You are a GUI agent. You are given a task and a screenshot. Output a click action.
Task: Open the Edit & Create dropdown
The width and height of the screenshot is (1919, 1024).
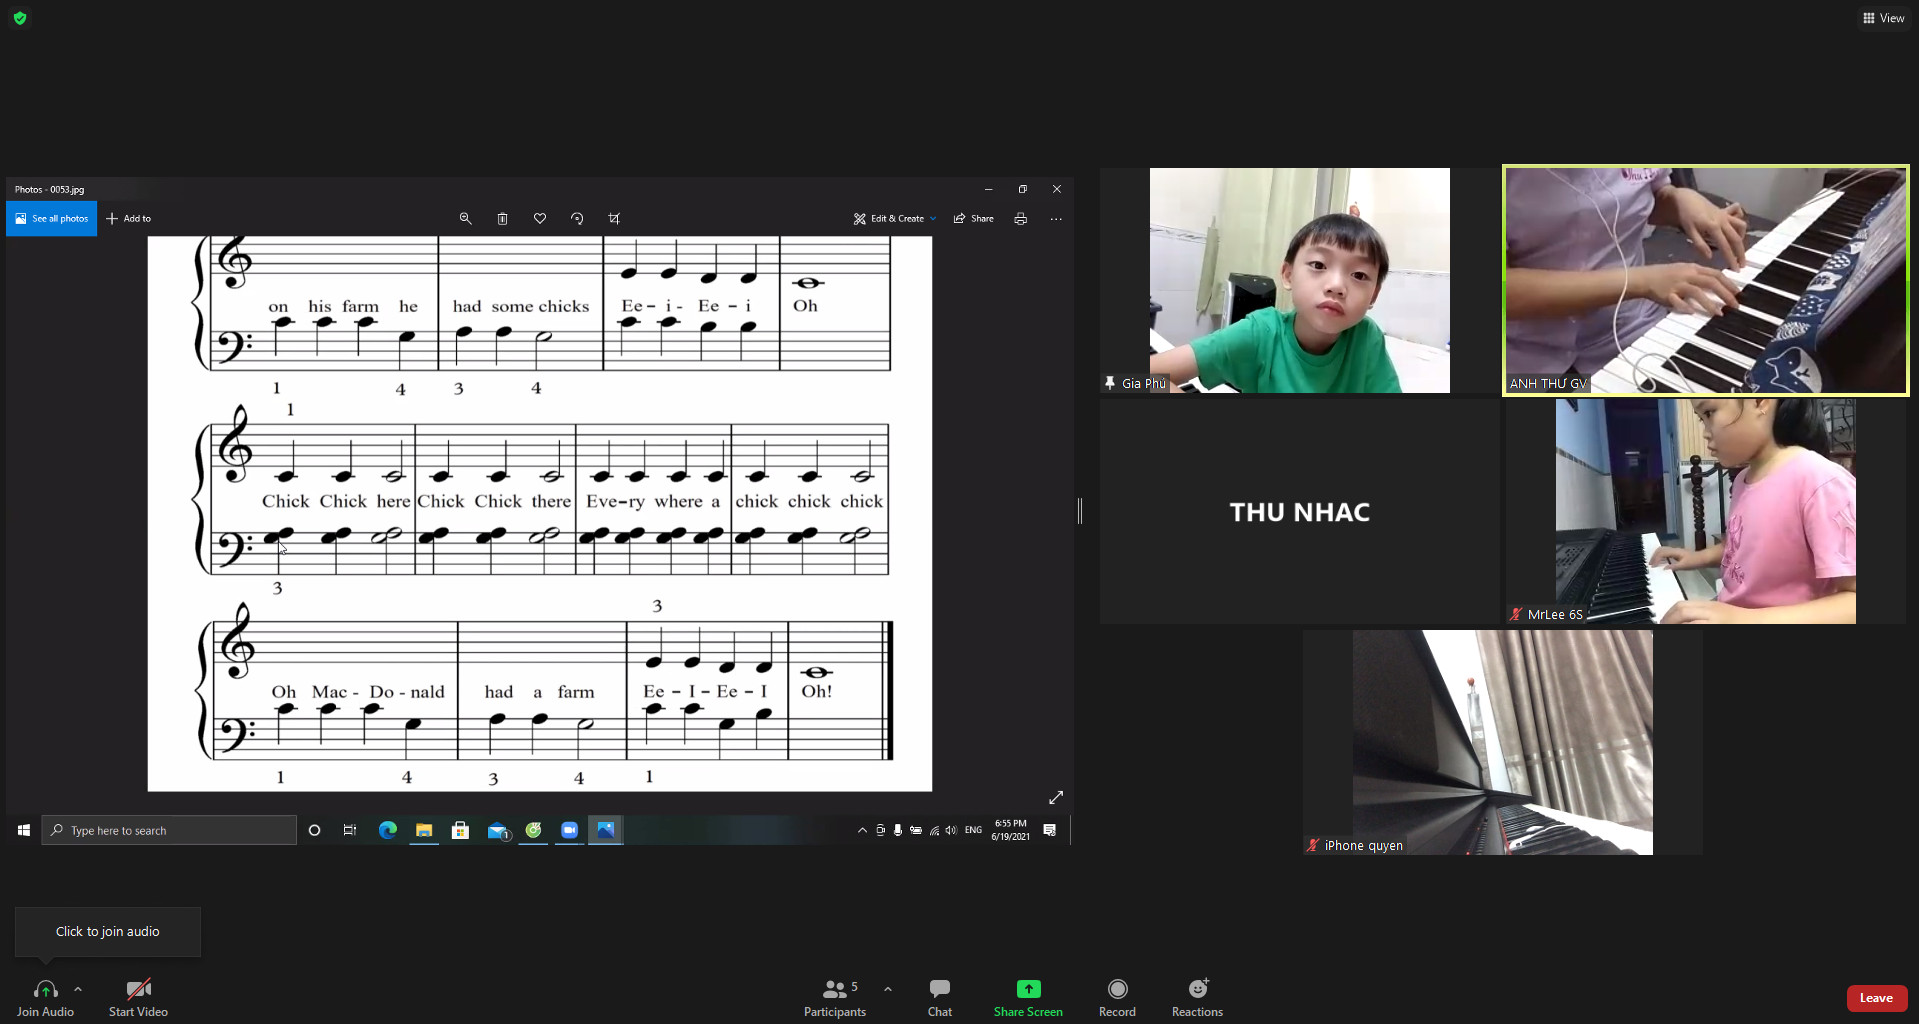pyautogui.click(x=894, y=218)
